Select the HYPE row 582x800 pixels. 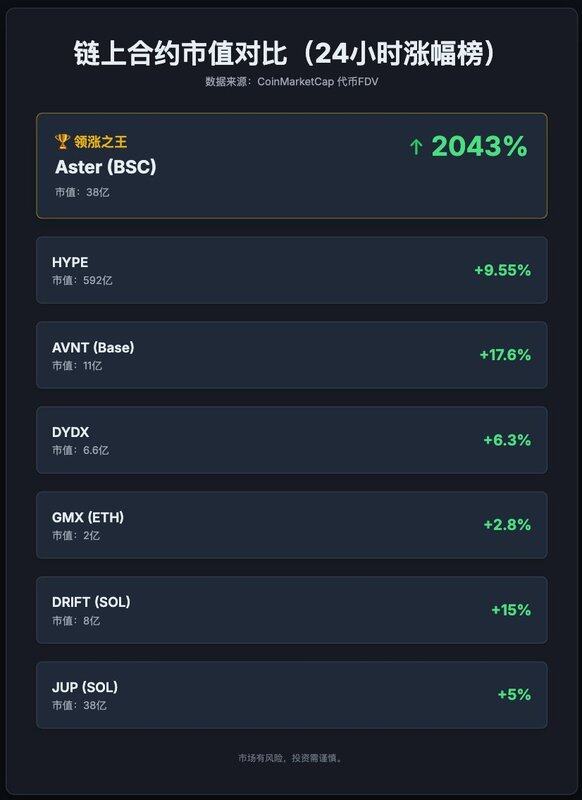[292, 270]
